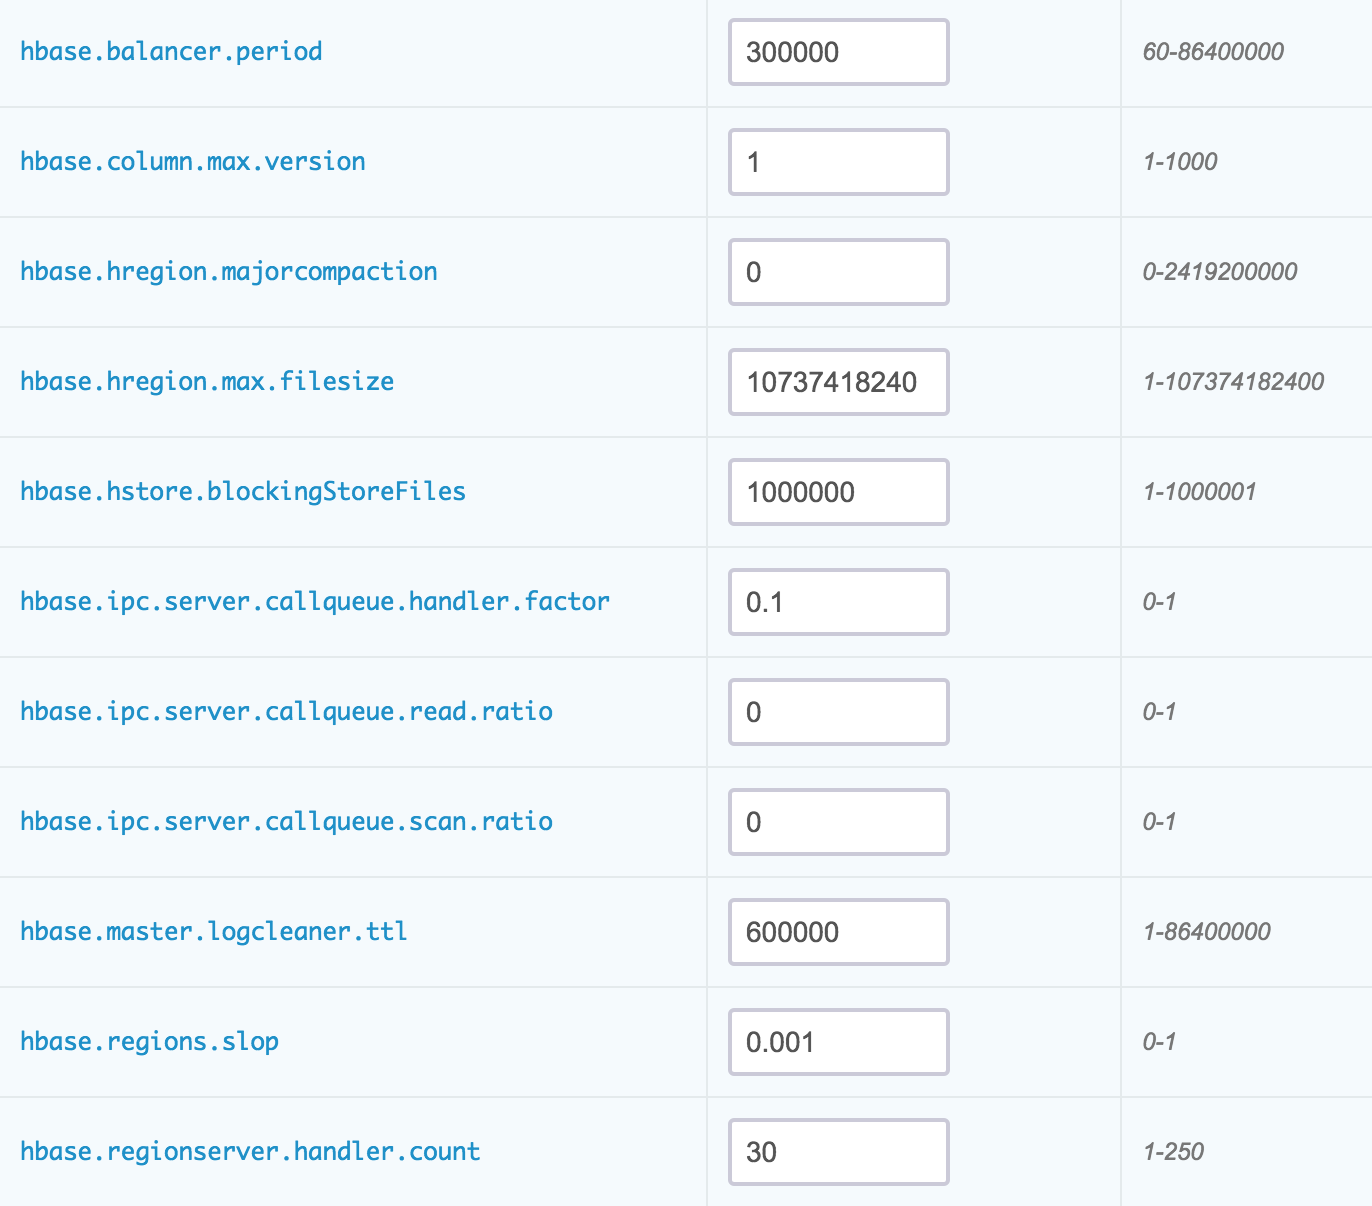Viewport: 1372px width, 1206px height.
Task: Focus the handler count input showing 30
Action: coord(838,1152)
